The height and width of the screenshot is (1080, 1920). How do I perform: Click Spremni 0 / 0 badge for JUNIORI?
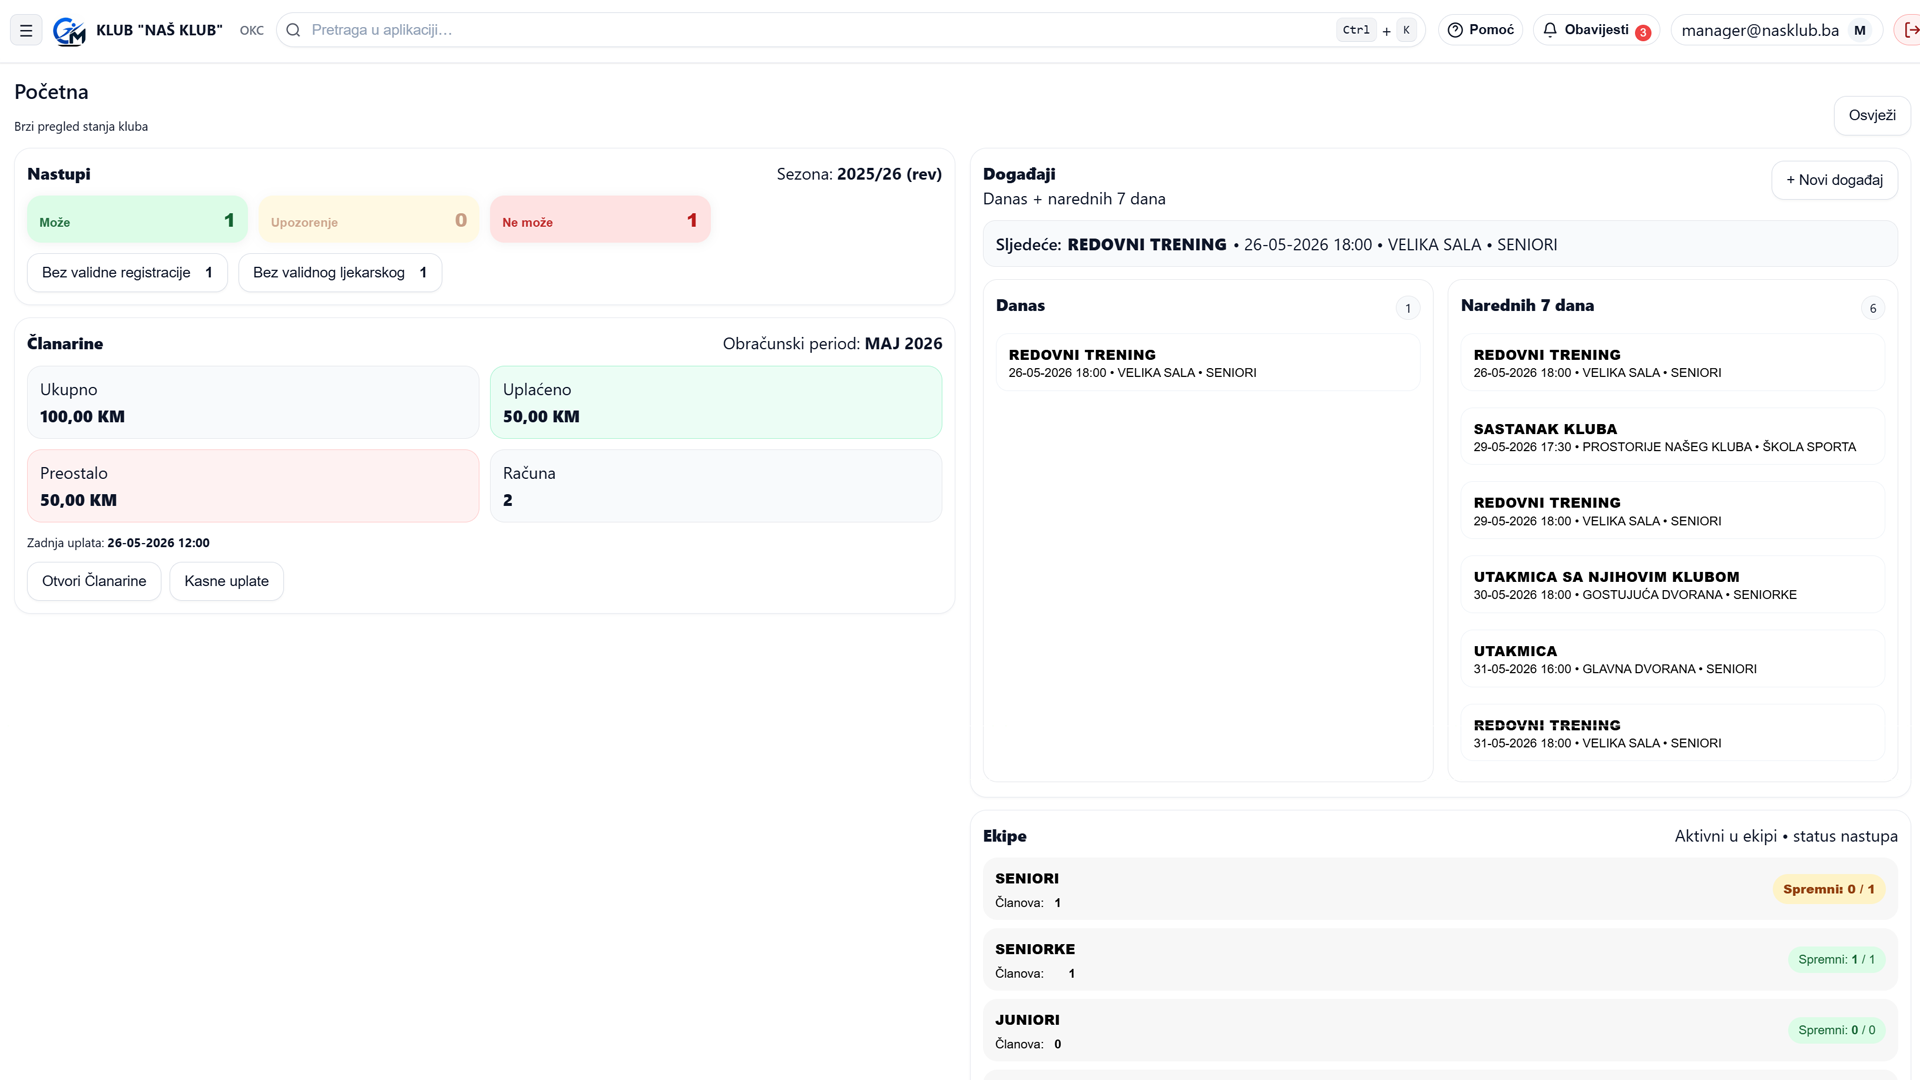(1836, 1030)
